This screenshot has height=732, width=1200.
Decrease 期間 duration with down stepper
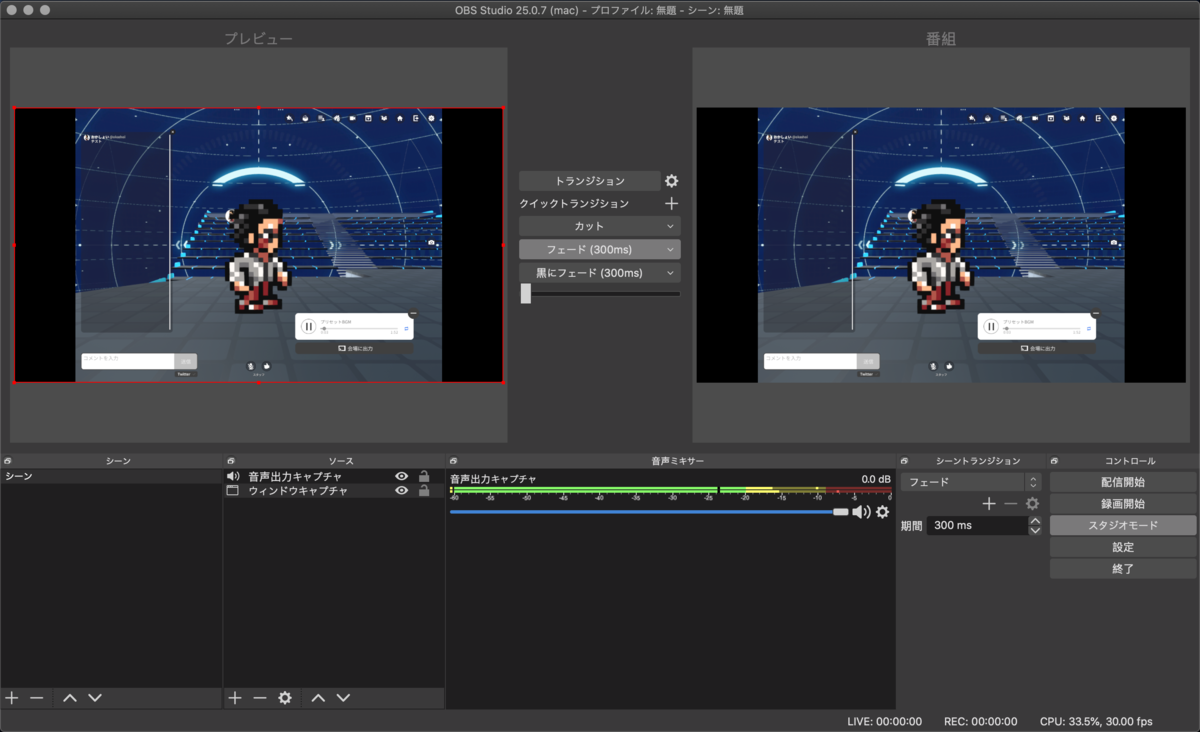pyautogui.click(x=1035, y=530)
